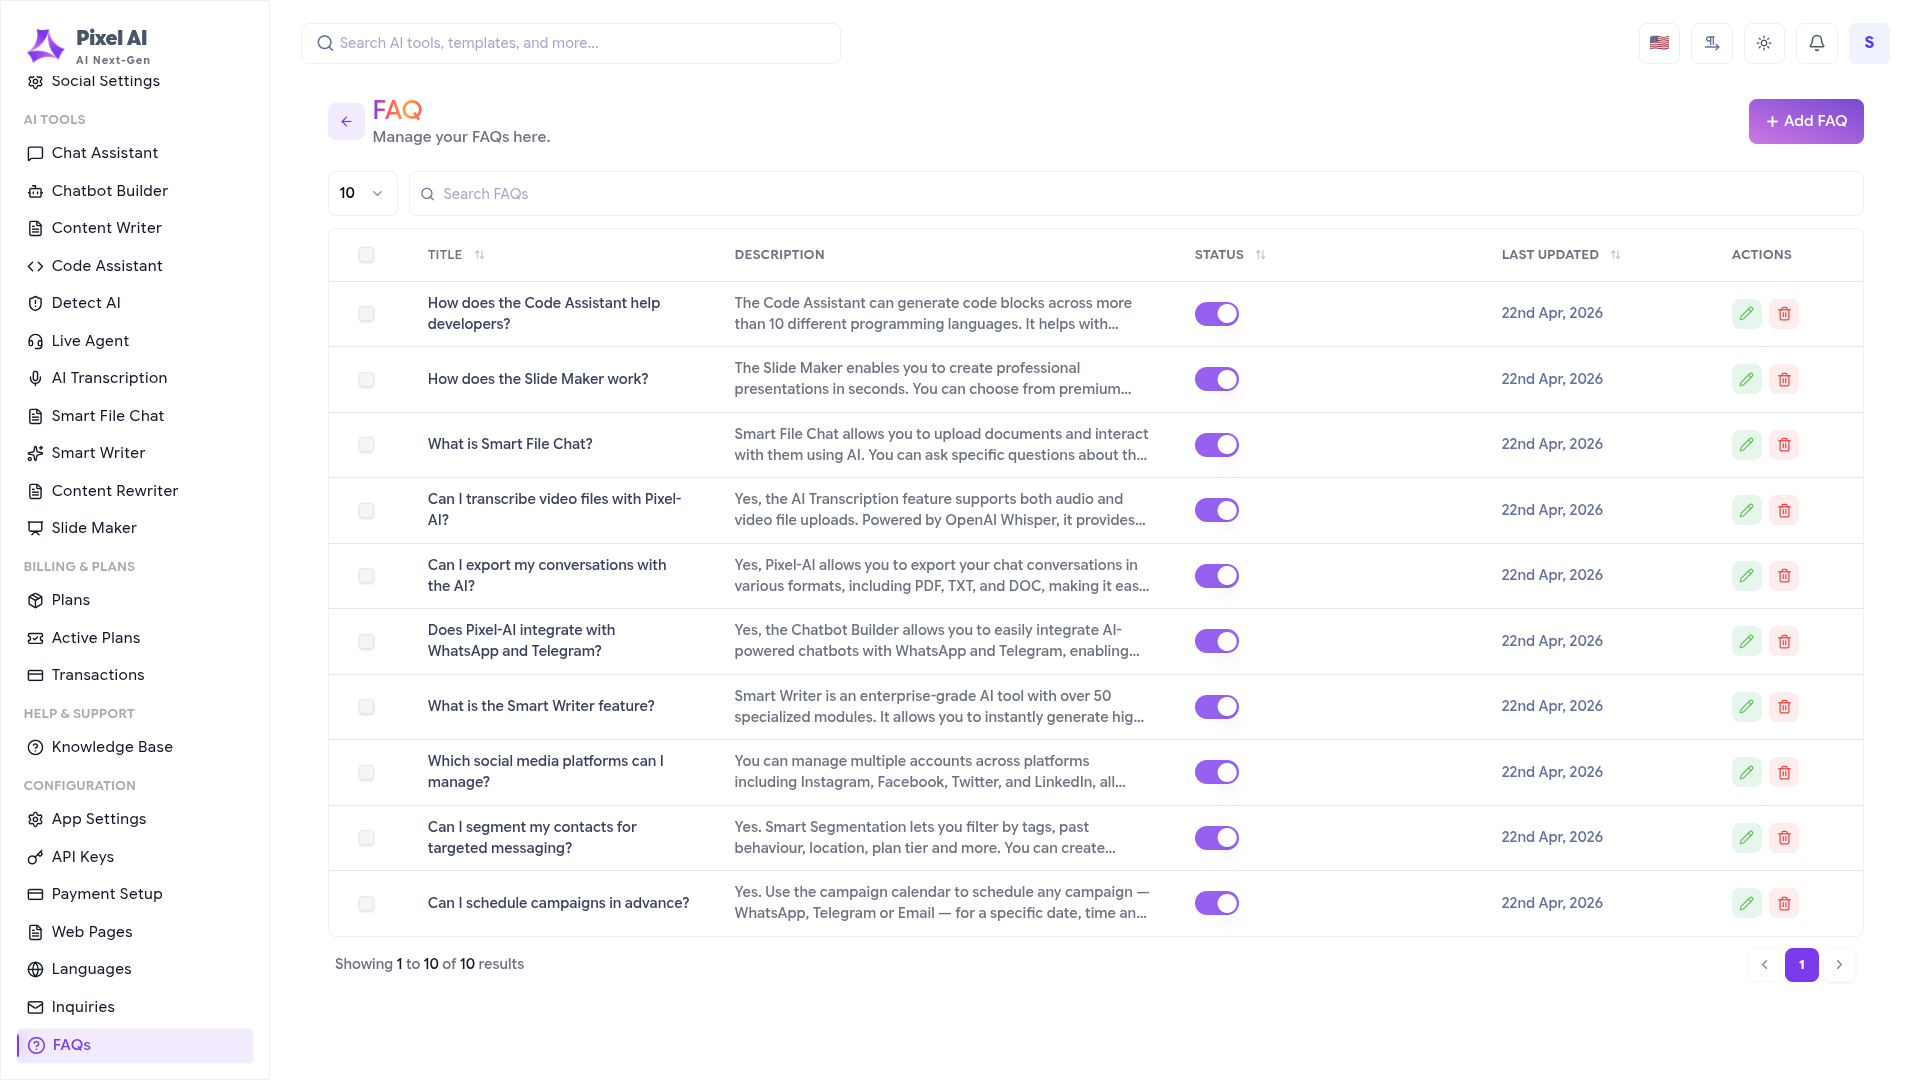Toggle status of schedule campaigns FAQ
This screenshot has height=1080, width=1920.
(1217, 903)
